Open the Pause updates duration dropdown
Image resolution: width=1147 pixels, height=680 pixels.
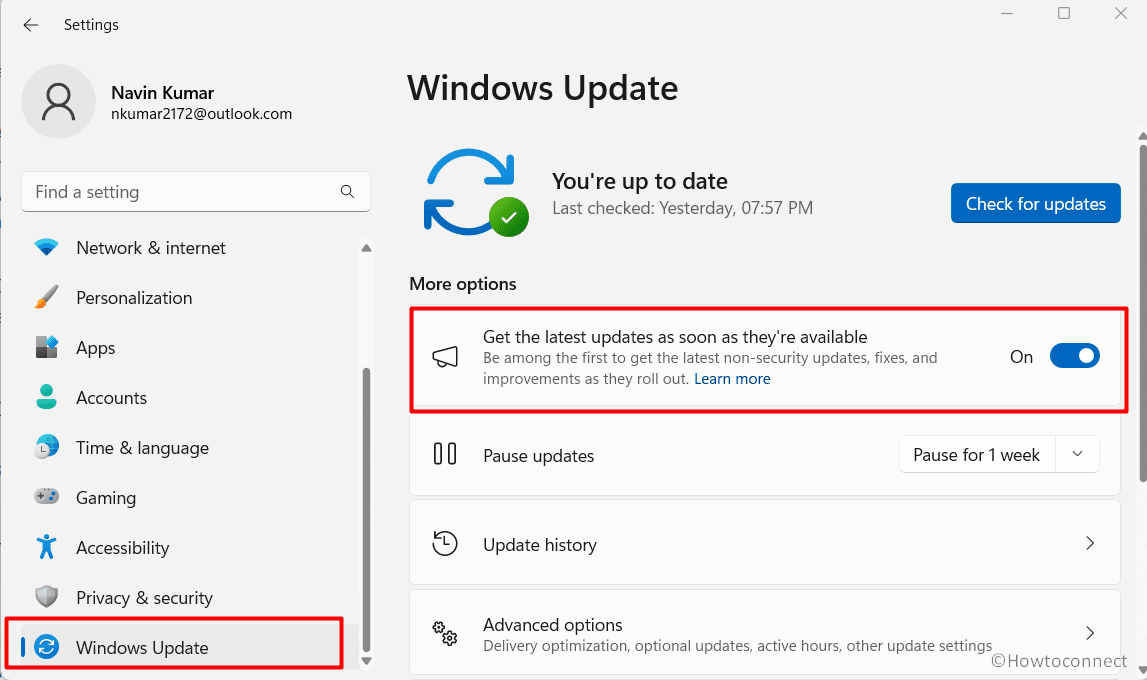(x=1077, y=454)
